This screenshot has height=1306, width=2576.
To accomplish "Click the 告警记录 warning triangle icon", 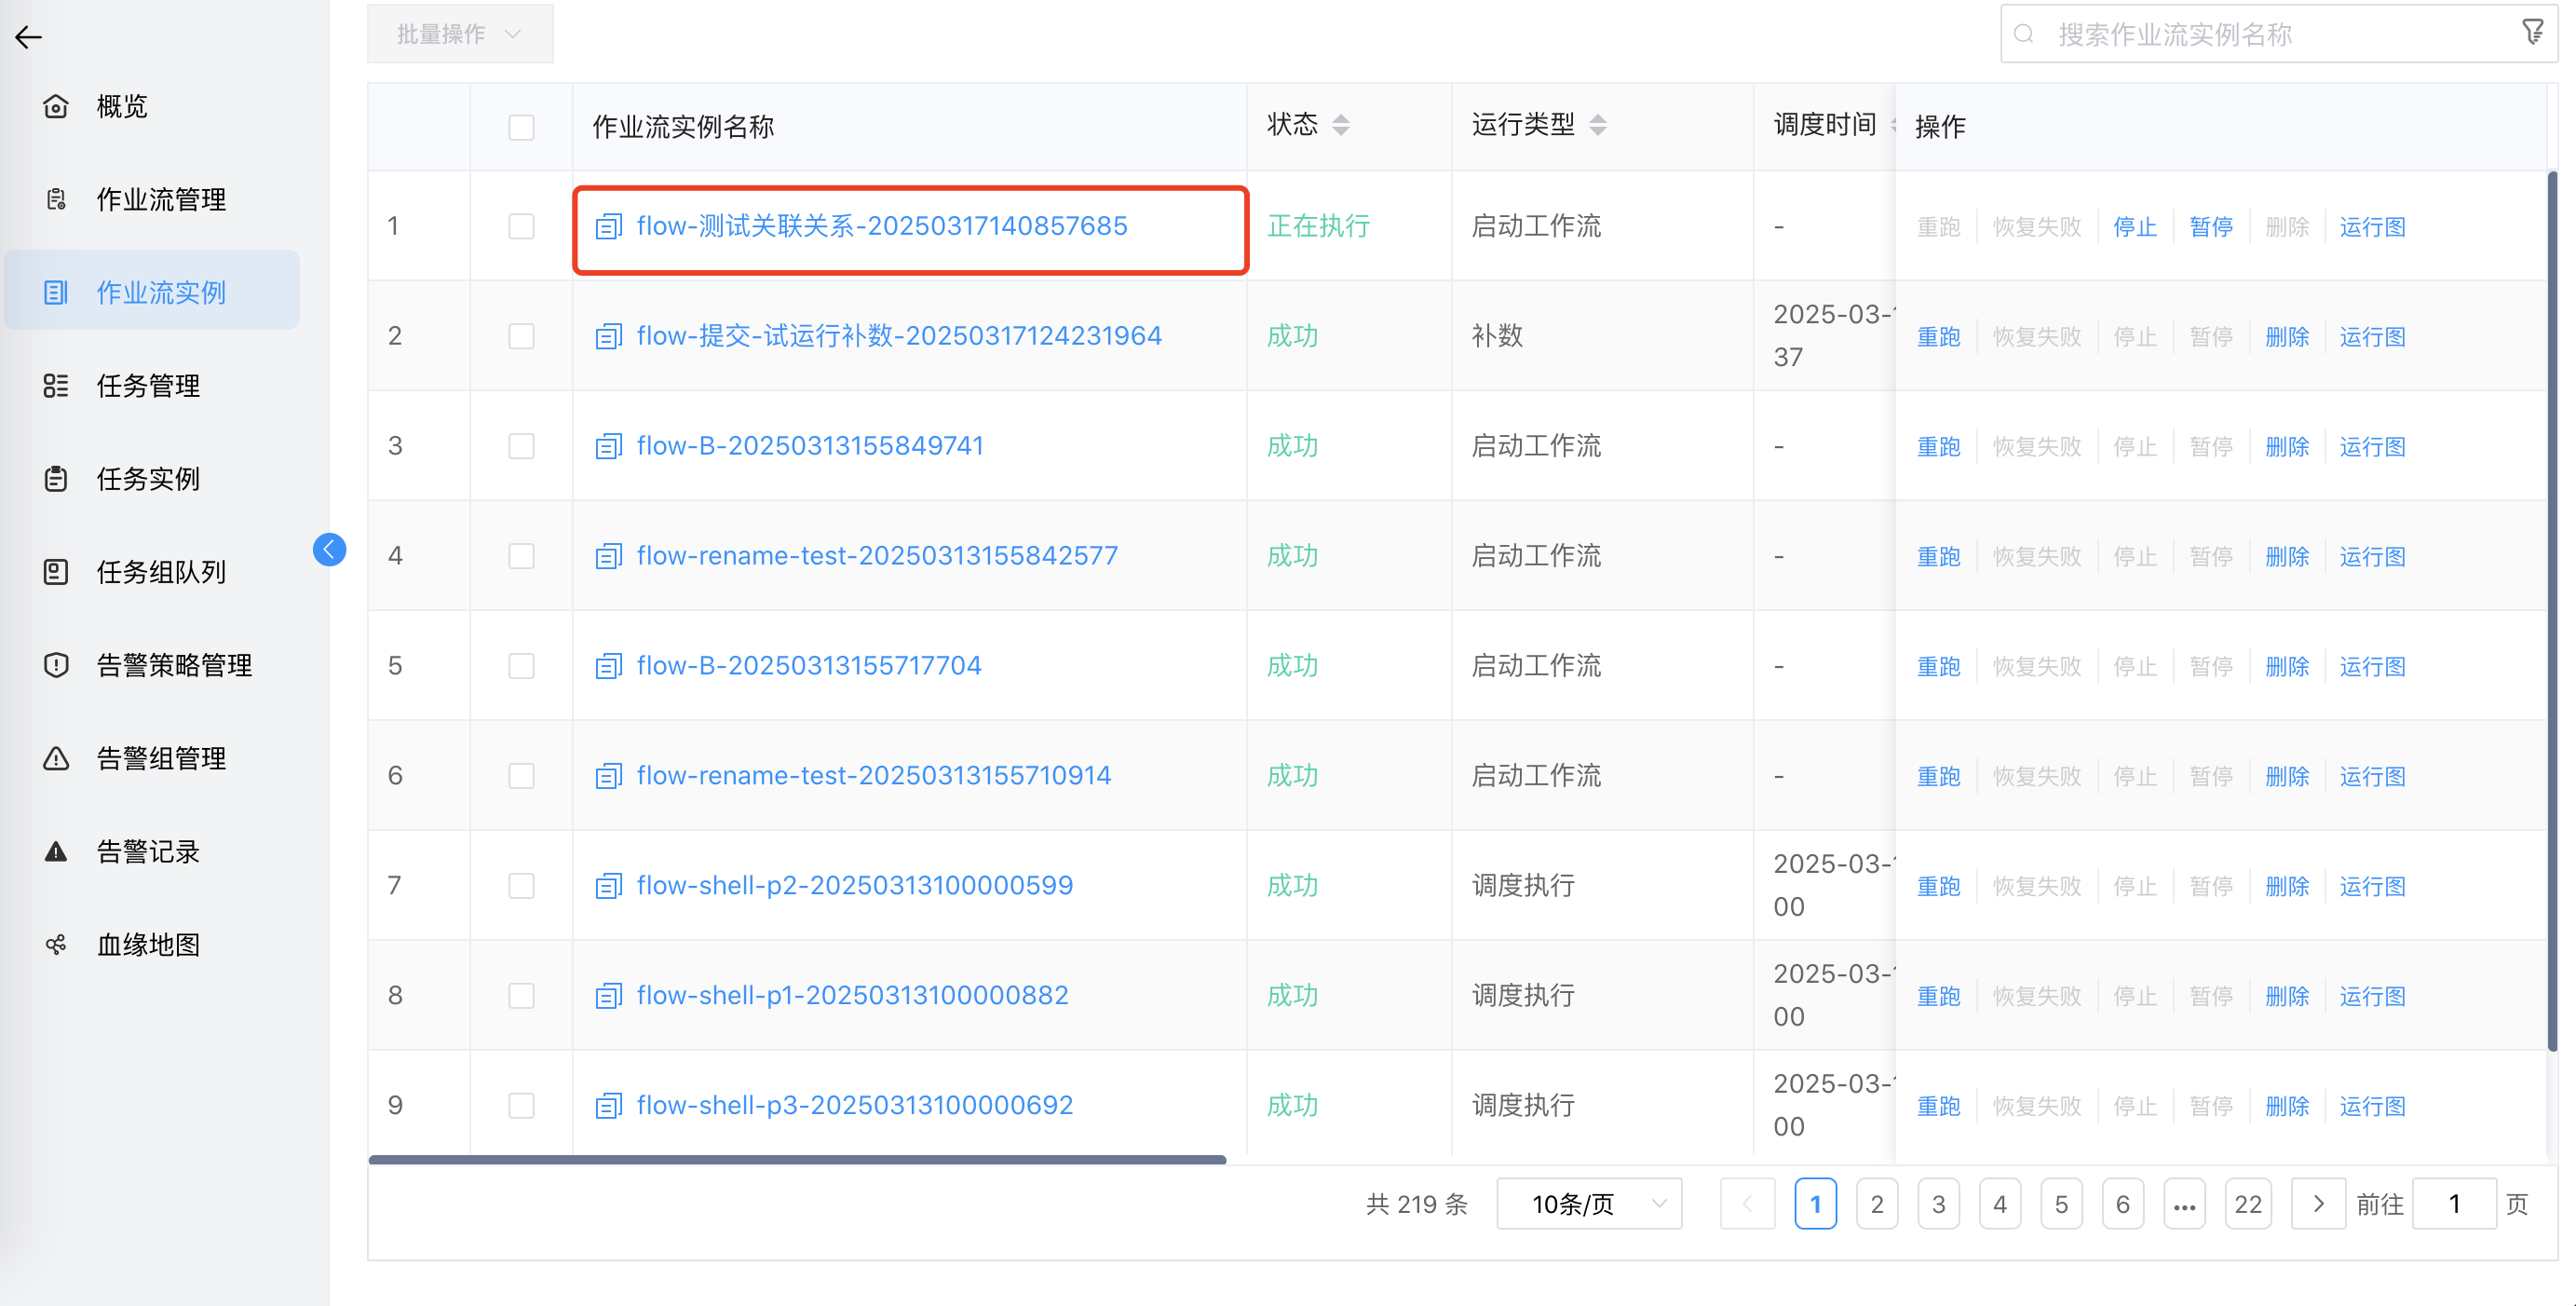I will point(56,851).
